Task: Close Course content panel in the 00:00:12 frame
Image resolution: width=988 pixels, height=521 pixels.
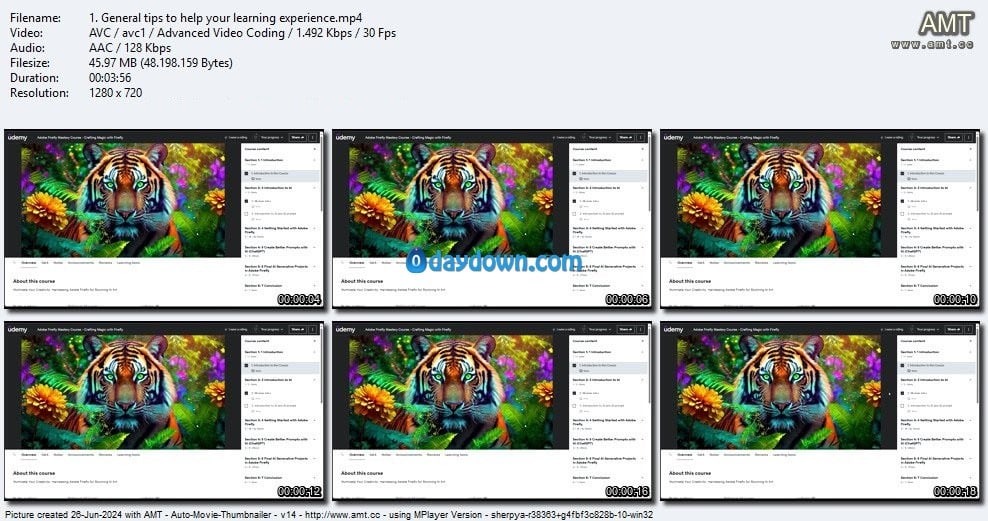Action: pos(315,341)
